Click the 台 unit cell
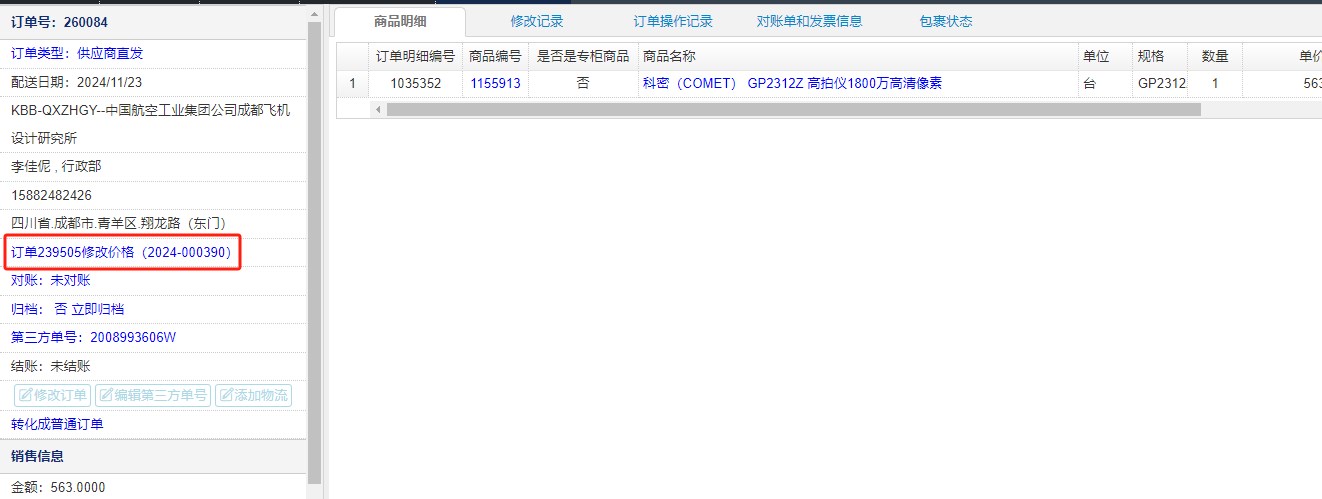Viewport: 1322px width, 499px height. coord(1105,84)
